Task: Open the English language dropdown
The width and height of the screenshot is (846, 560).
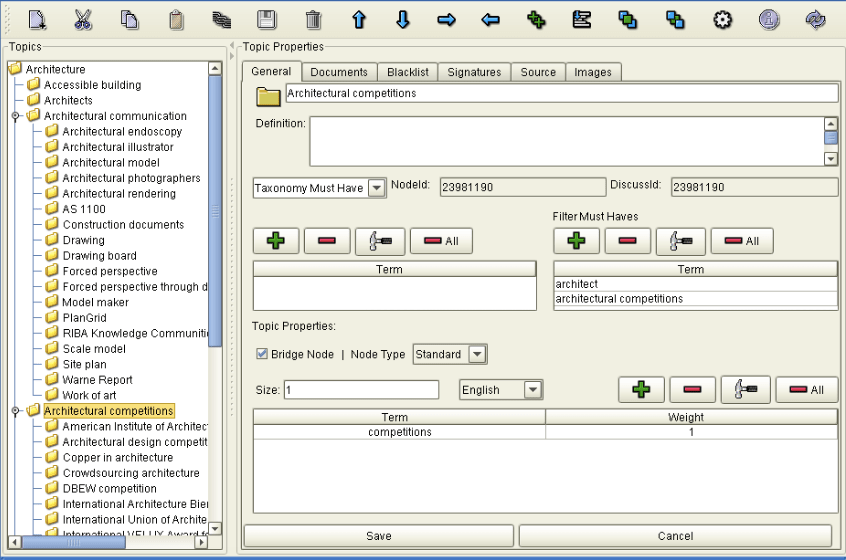Action: [x=533, y=390]
